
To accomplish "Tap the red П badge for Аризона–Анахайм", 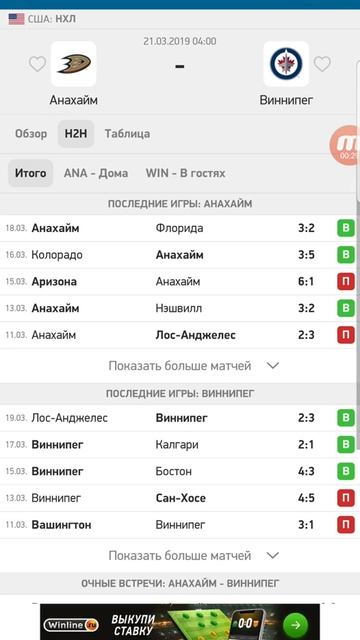I will [x=346, y=282].
